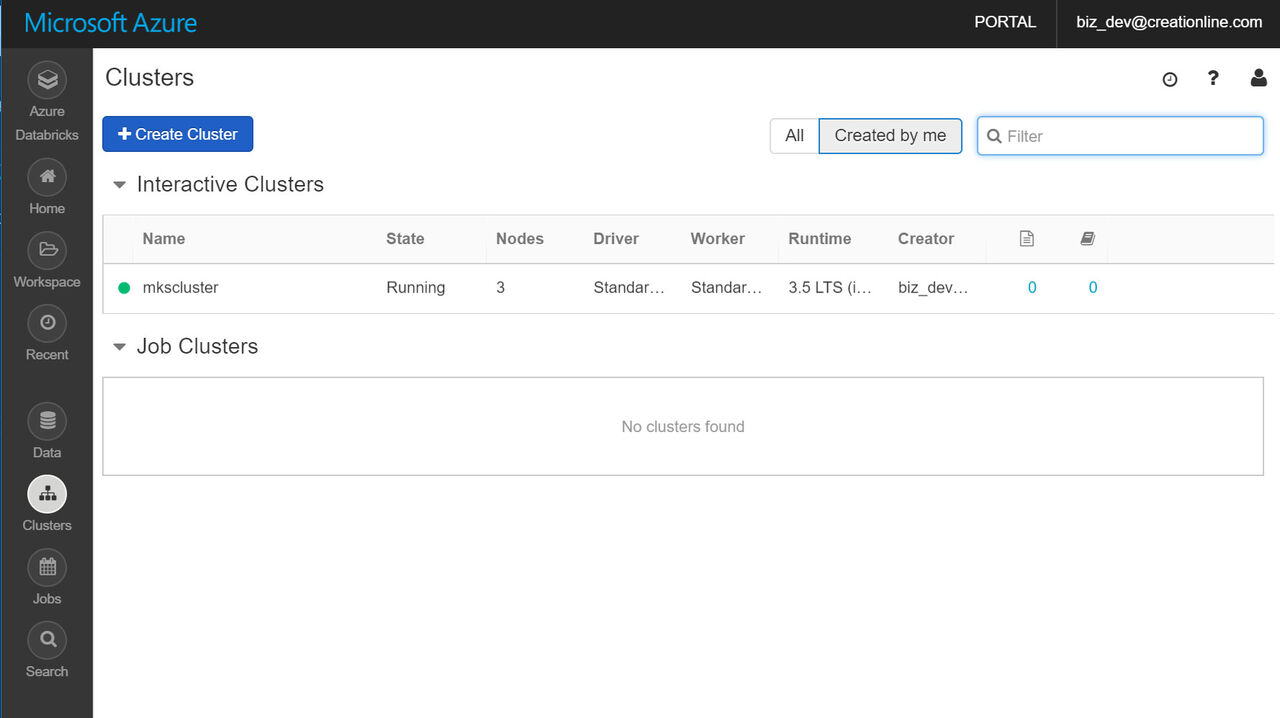Click the libraries book column header icon
1280x718 pixels.
(1088, 239)
